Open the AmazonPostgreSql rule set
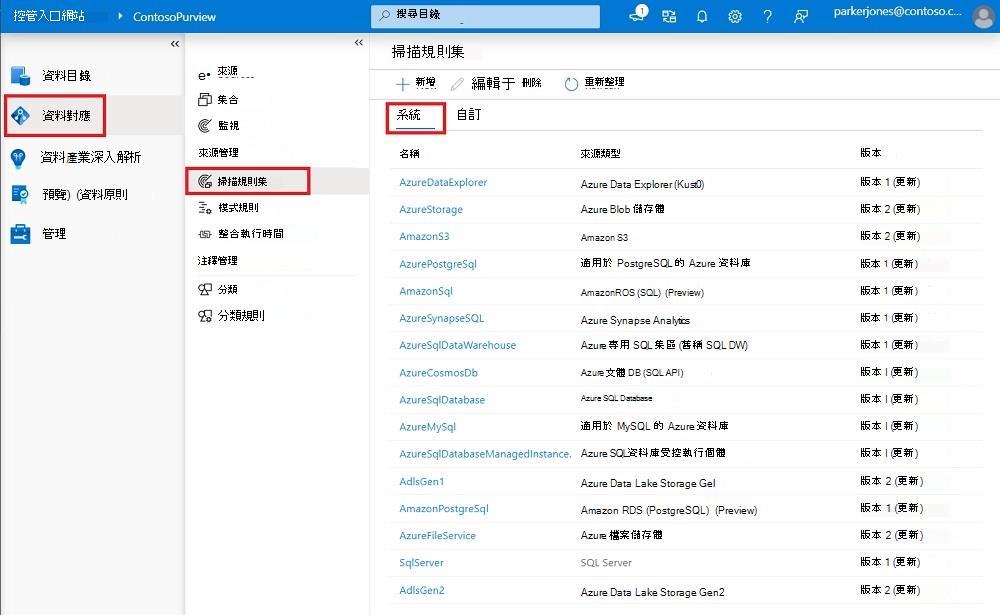This screenshot has height=615, width=1000. tap(444, 508)
